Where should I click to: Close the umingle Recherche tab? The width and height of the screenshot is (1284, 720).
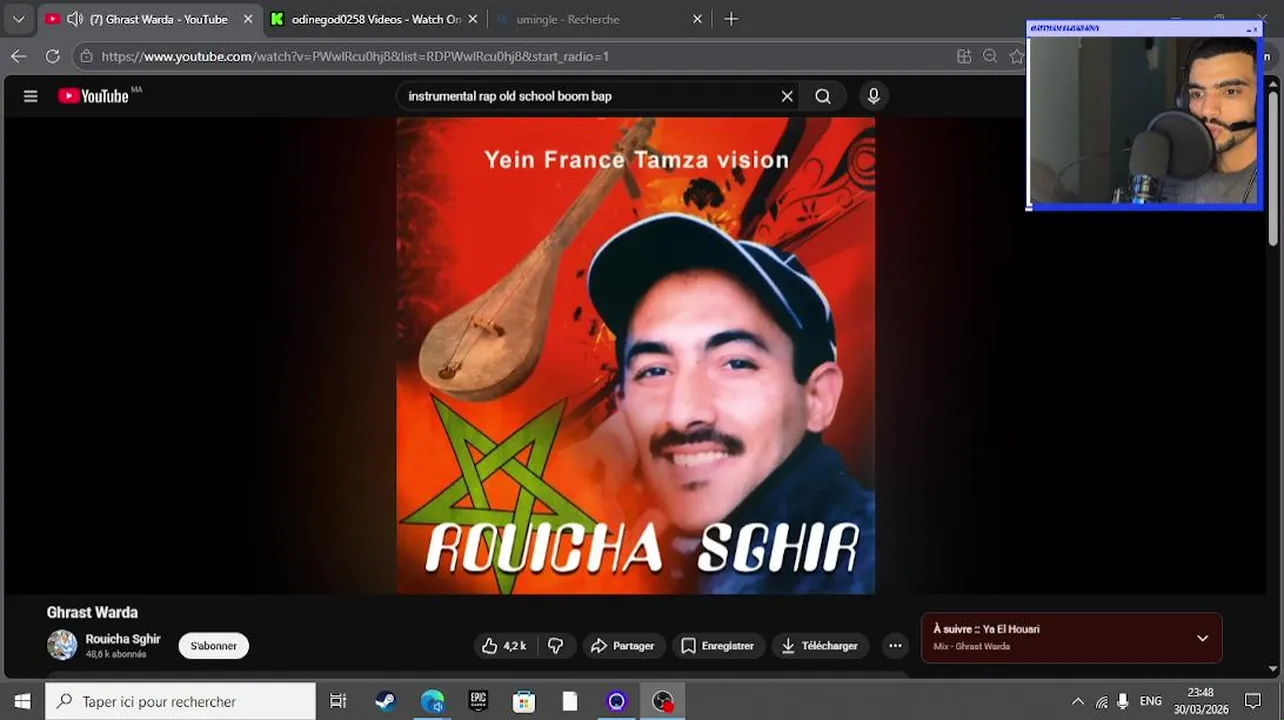coord(697,19)
